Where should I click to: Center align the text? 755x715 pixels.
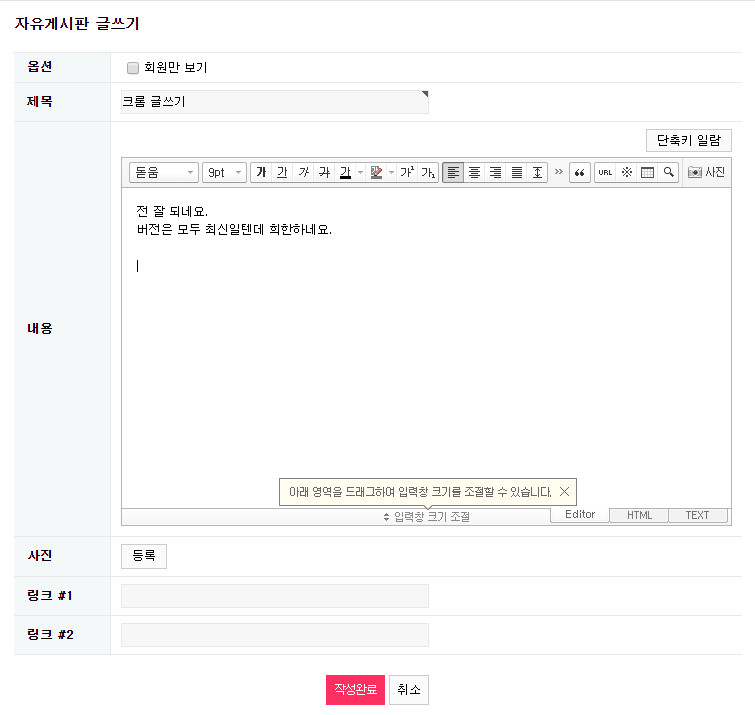pyautogui.click(x=474, y=173)
